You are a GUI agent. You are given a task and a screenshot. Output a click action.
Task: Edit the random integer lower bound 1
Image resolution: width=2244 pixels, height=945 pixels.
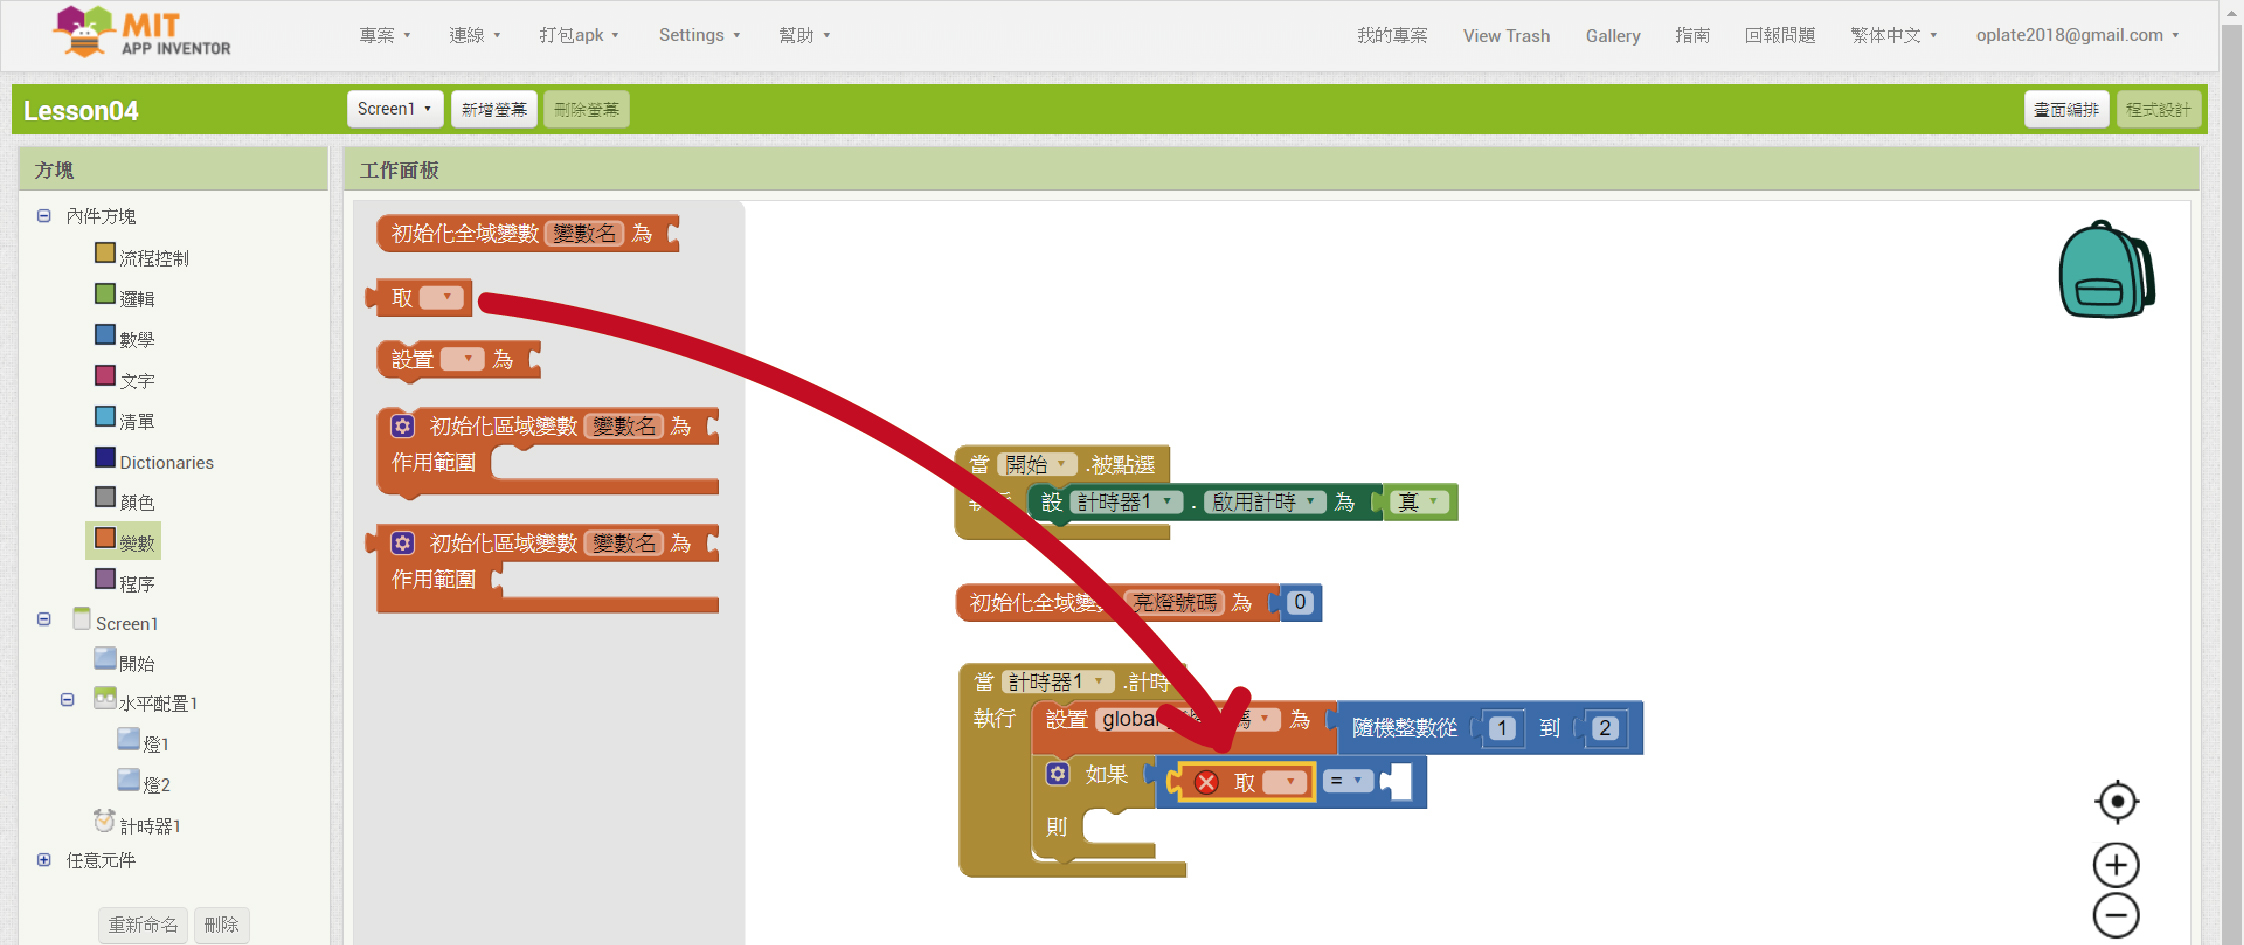(x=1502, y=728)
